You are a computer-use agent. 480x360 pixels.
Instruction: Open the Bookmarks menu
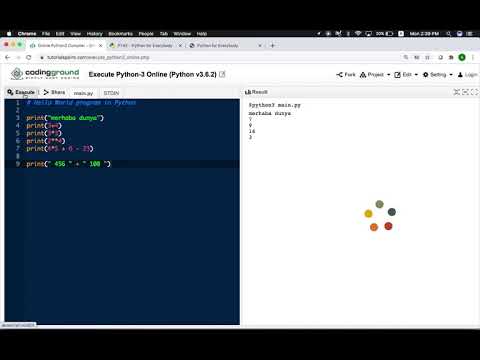point(120,34)
